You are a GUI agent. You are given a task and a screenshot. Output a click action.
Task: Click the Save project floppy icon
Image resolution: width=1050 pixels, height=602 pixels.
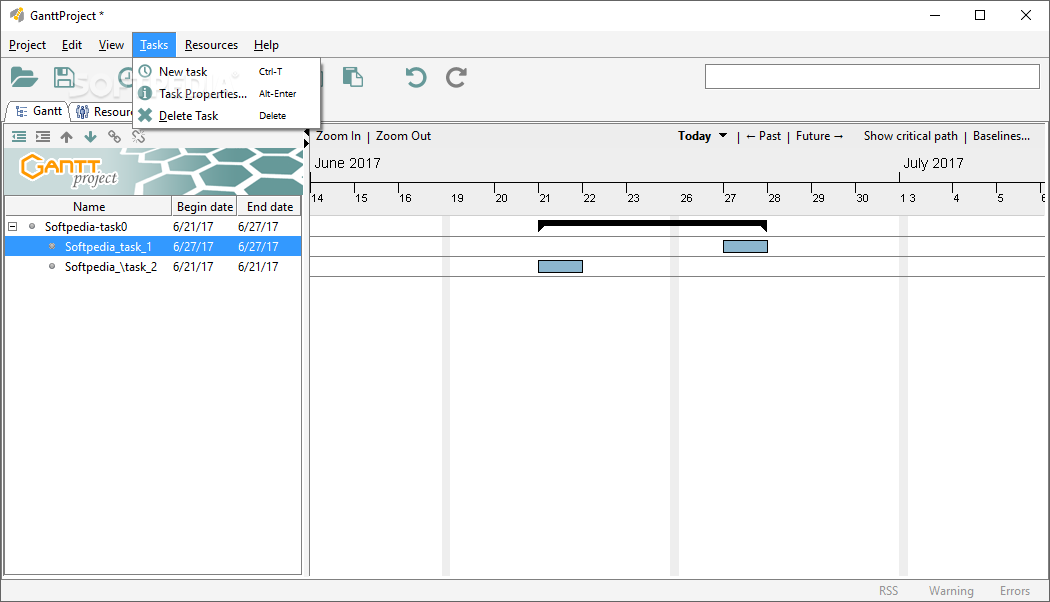(x=64, y=78)
